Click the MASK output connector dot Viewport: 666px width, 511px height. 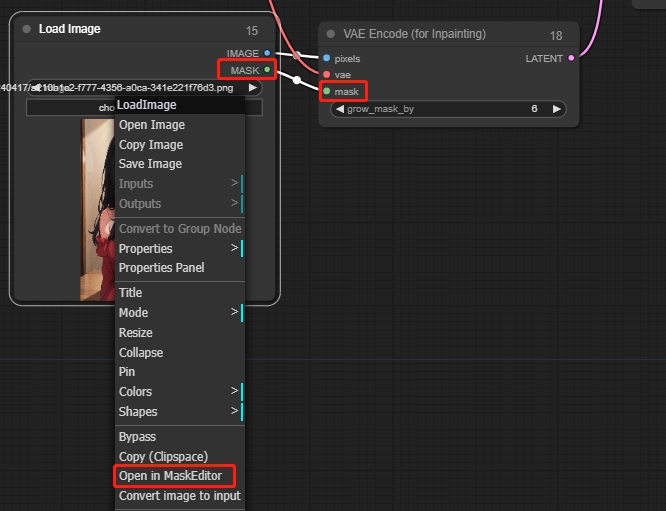pos(267,70)
